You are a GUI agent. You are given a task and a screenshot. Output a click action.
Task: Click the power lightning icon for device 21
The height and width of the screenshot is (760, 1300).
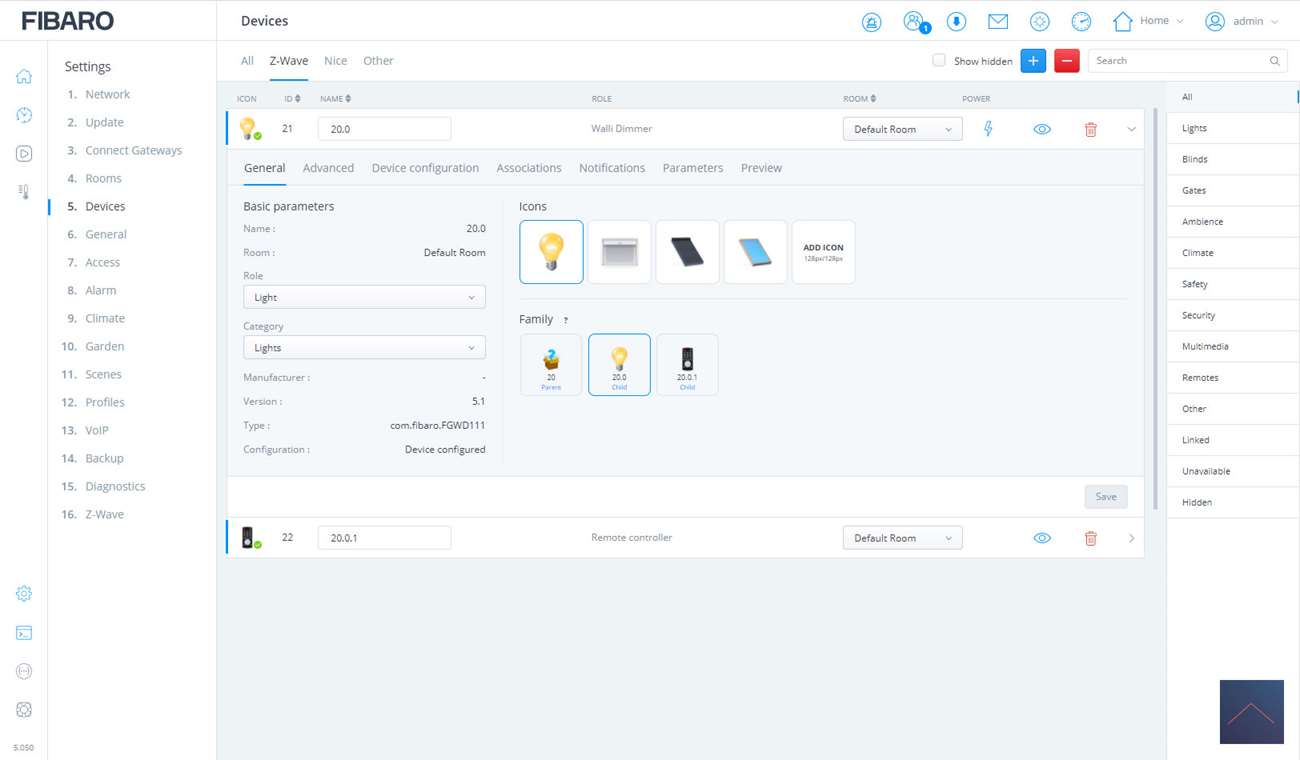(x=988, y=129)
